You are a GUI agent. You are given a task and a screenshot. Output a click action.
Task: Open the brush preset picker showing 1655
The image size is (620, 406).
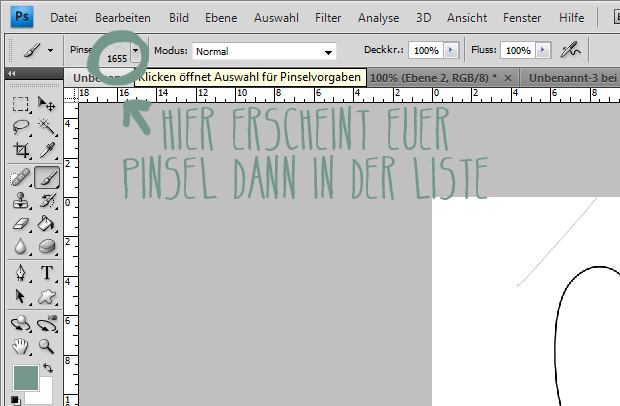(x=135, y=57)
